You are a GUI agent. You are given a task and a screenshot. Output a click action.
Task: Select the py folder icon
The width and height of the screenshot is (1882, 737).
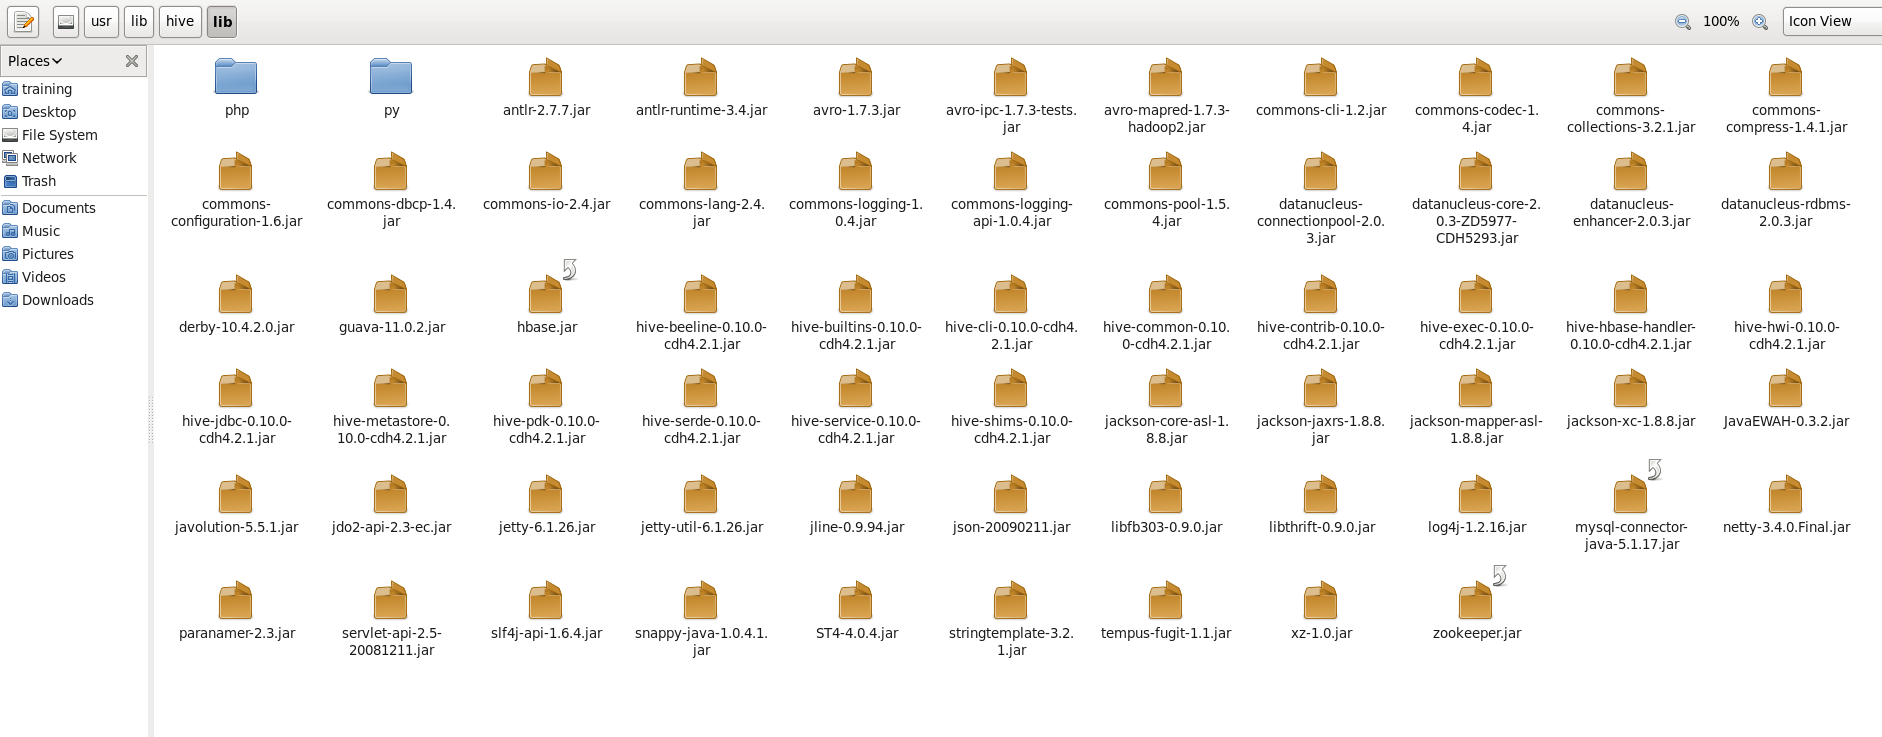[x=391, y=77]
